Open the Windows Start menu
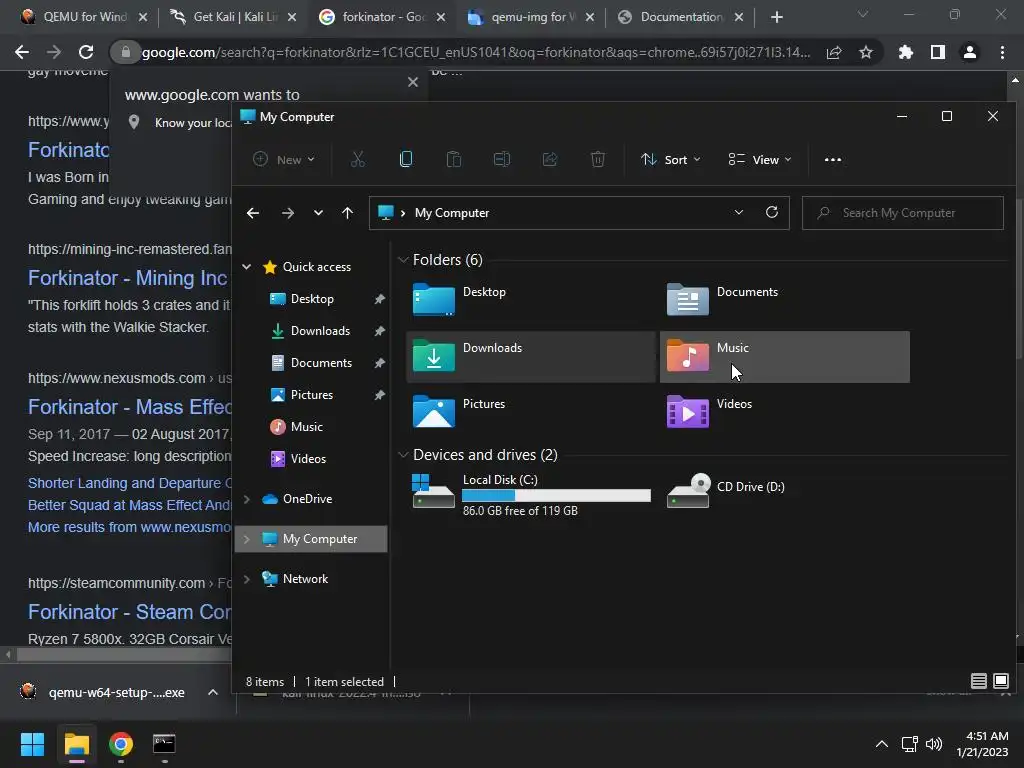 click(x=32, y=743)
